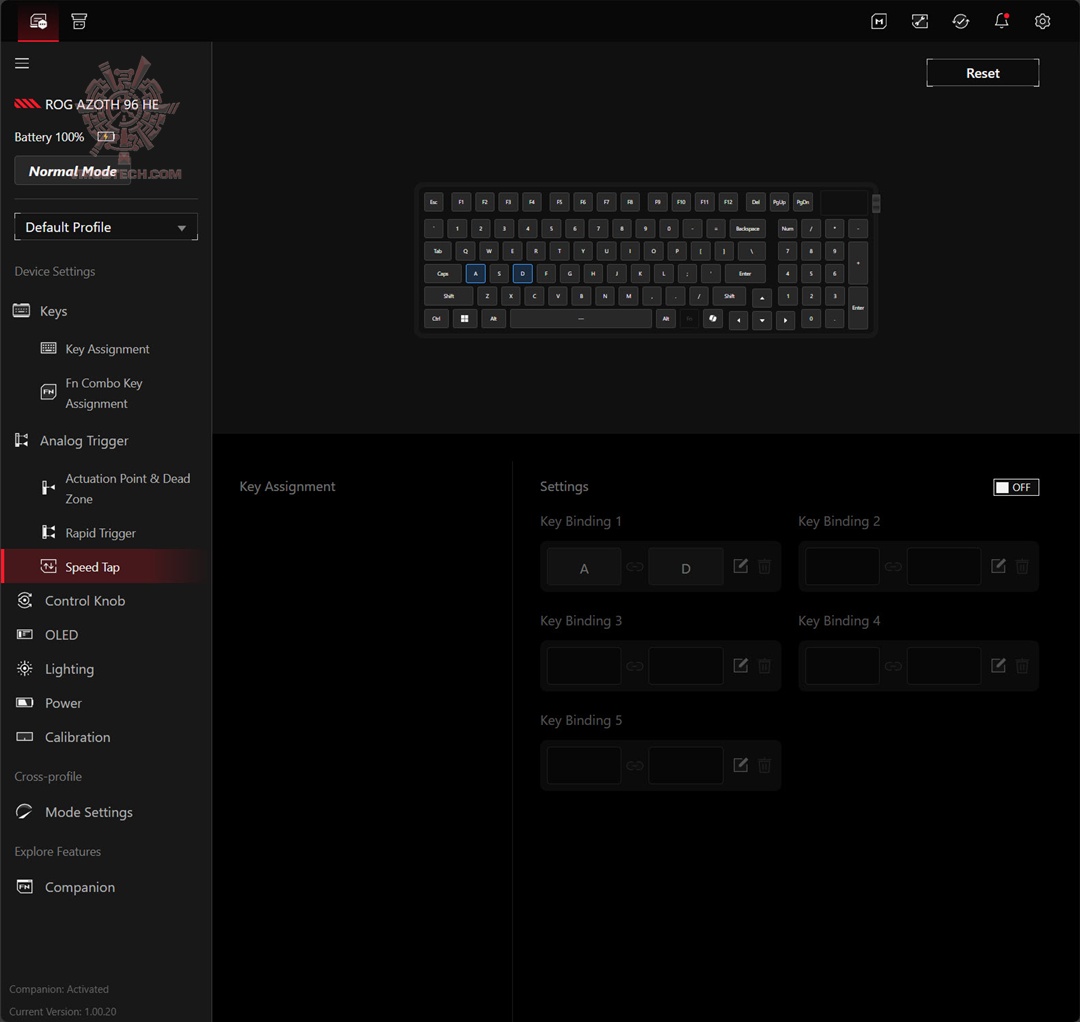Open the update check icon in top bar
1080x1022 pixels.
961,21
